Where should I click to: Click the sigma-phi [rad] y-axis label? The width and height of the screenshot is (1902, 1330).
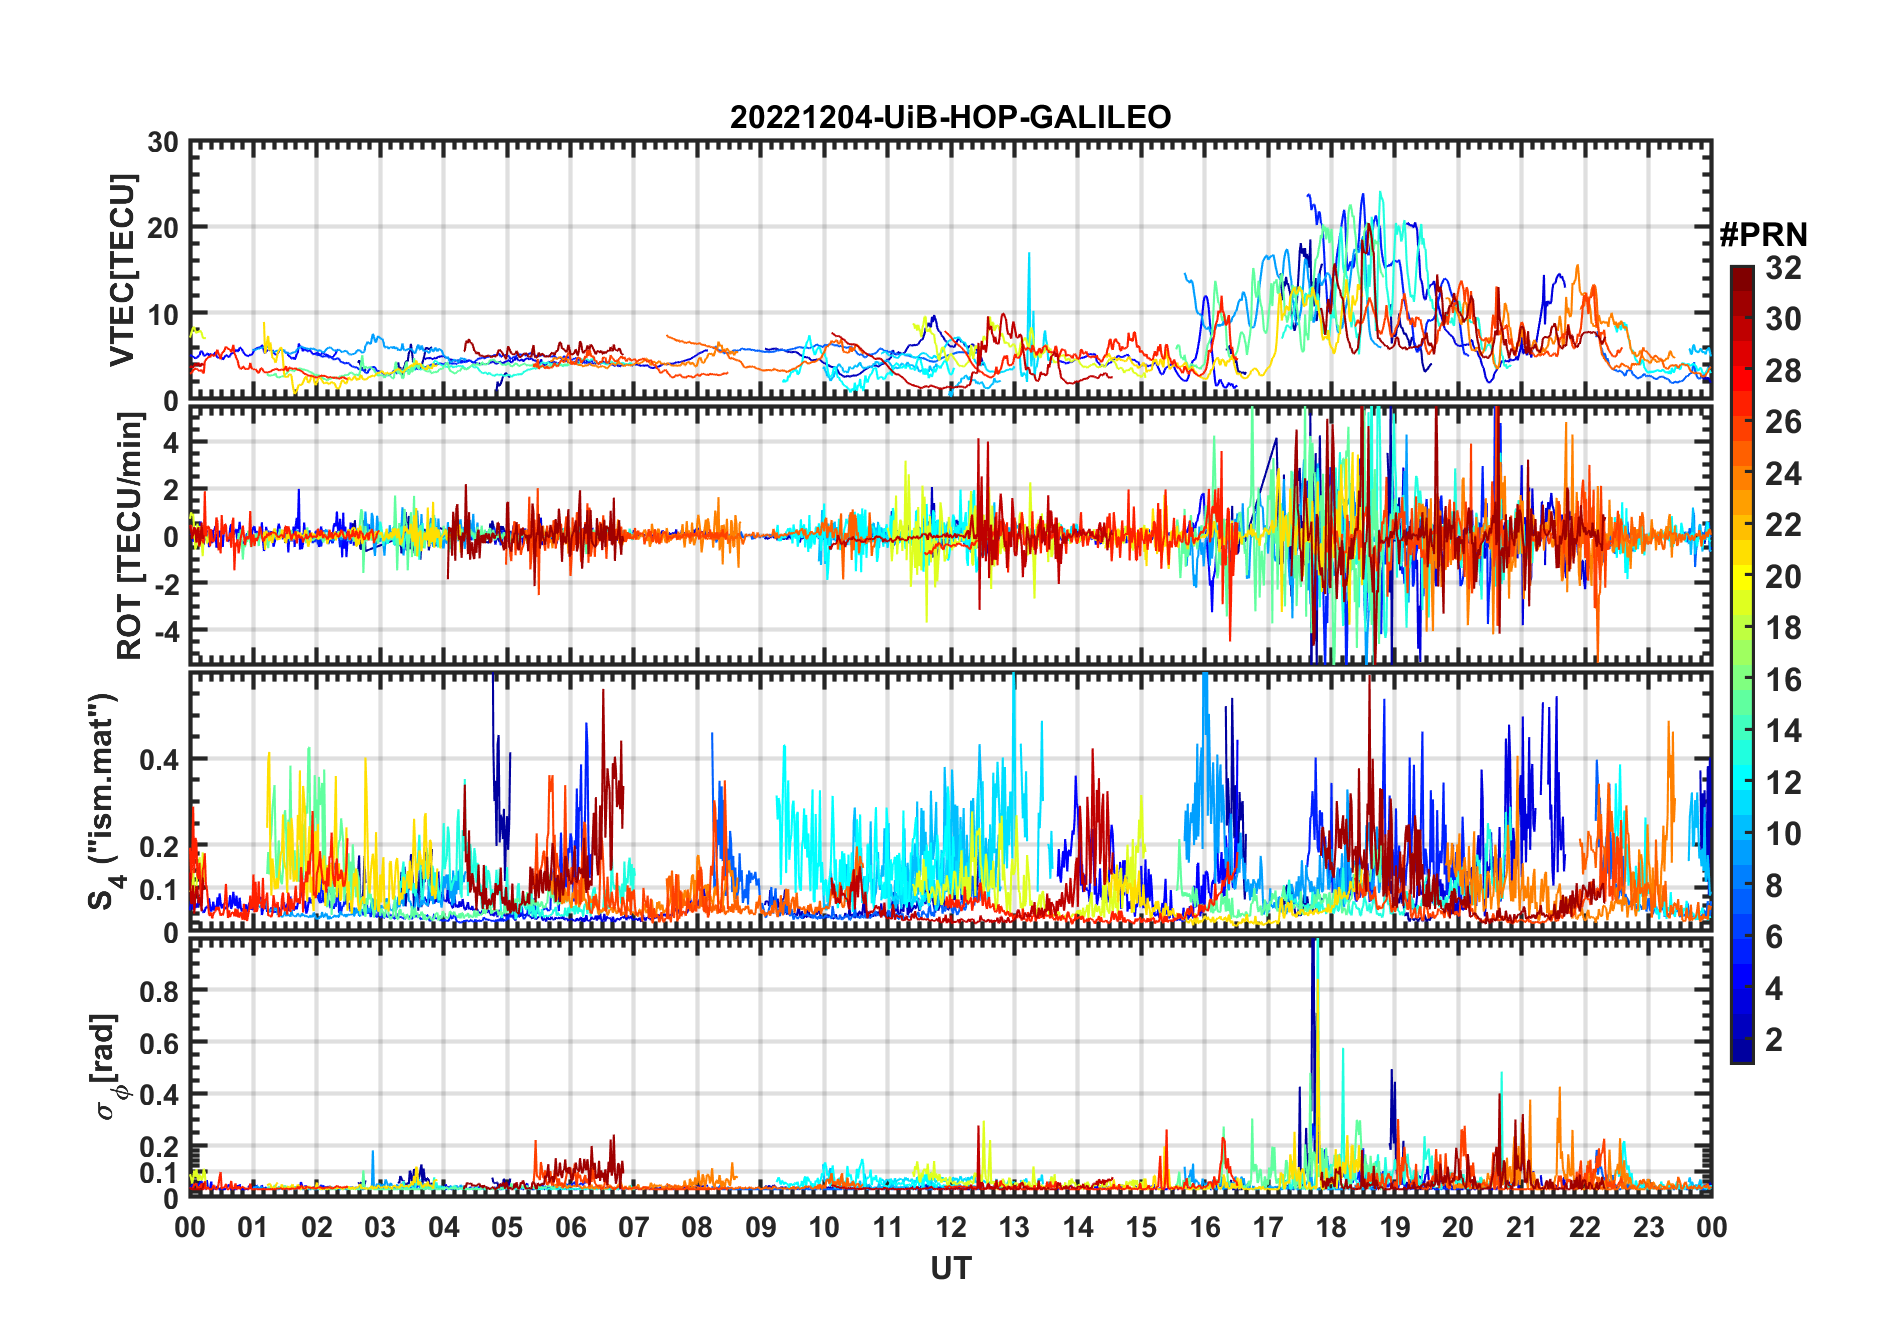(105, 1066)
